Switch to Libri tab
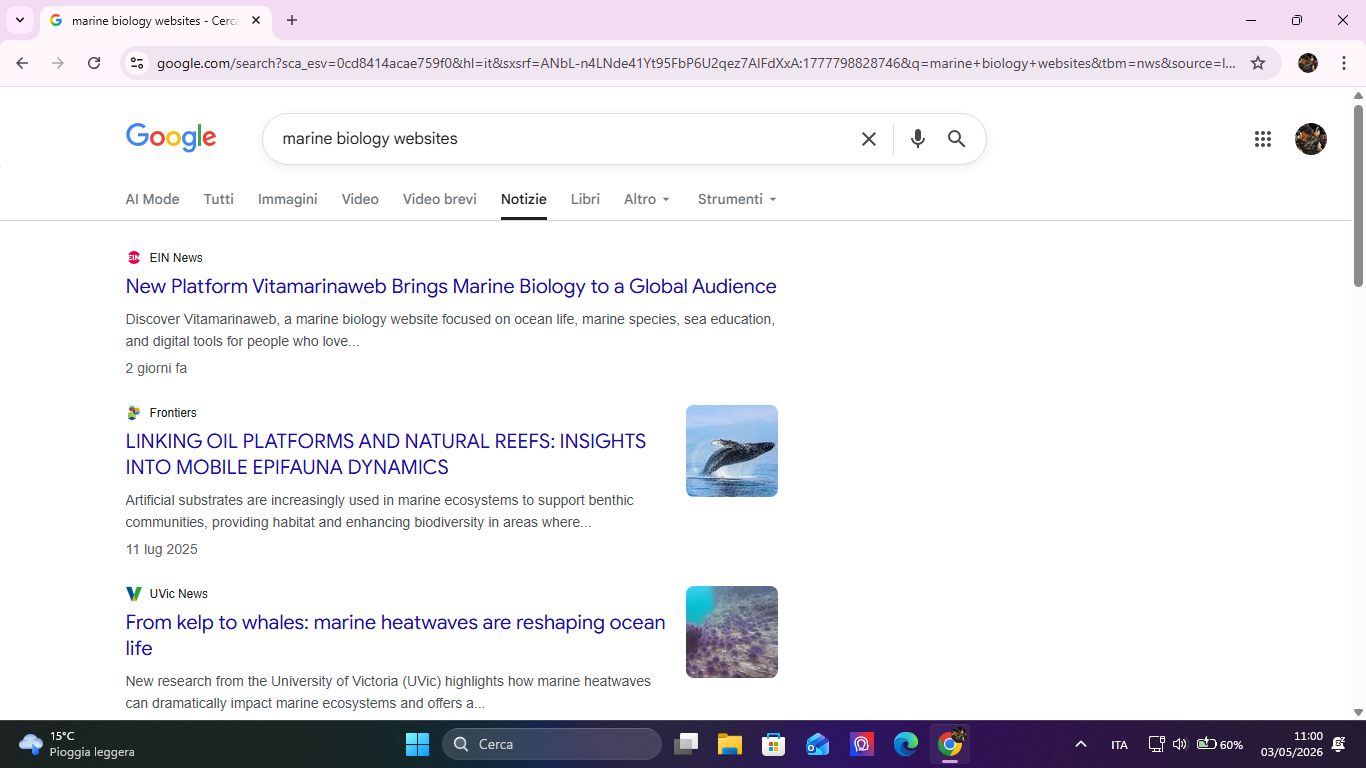Viewport: 1366px width, 768px height. pyautogui.click(x=585, y=199)
